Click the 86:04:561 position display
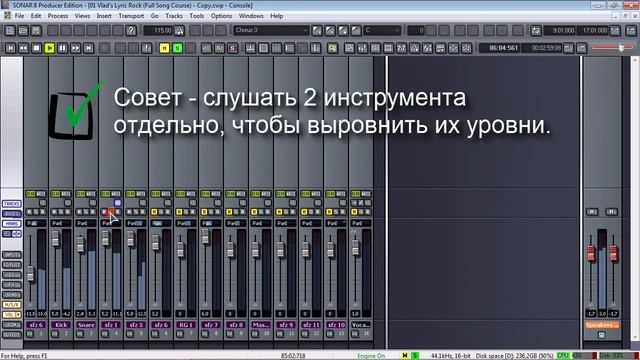Image resolution: width=640 pixels, height=360 pixels. 500,48
